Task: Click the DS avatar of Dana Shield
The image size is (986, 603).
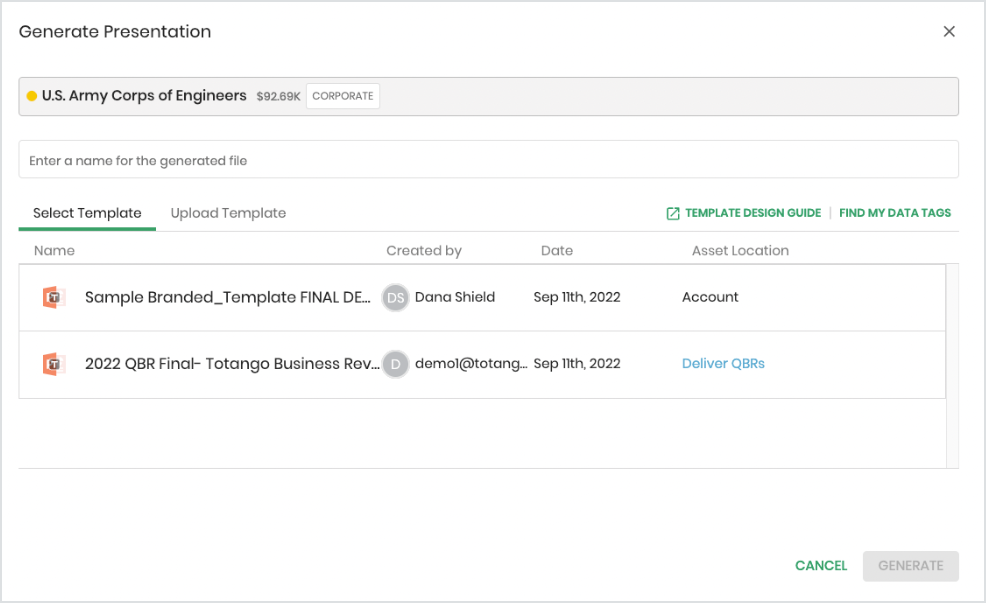Action: point(396,297)
